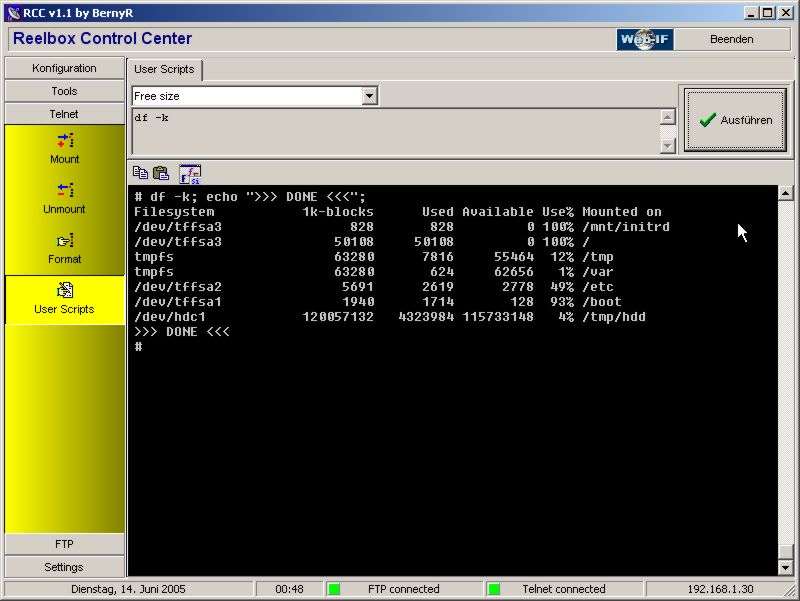Click the /boot mount point text
Image resolution: width=800 pixels, height=601 pixels.
point(602,302)
